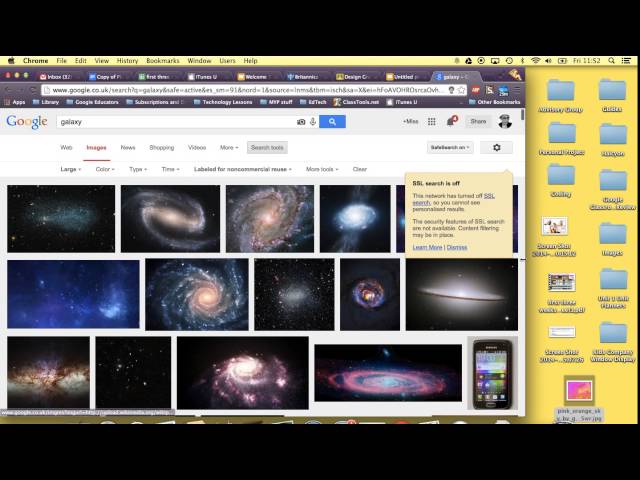Open the Google Educators bookmark folder
640x480 pixels.
tap(92, 102)
